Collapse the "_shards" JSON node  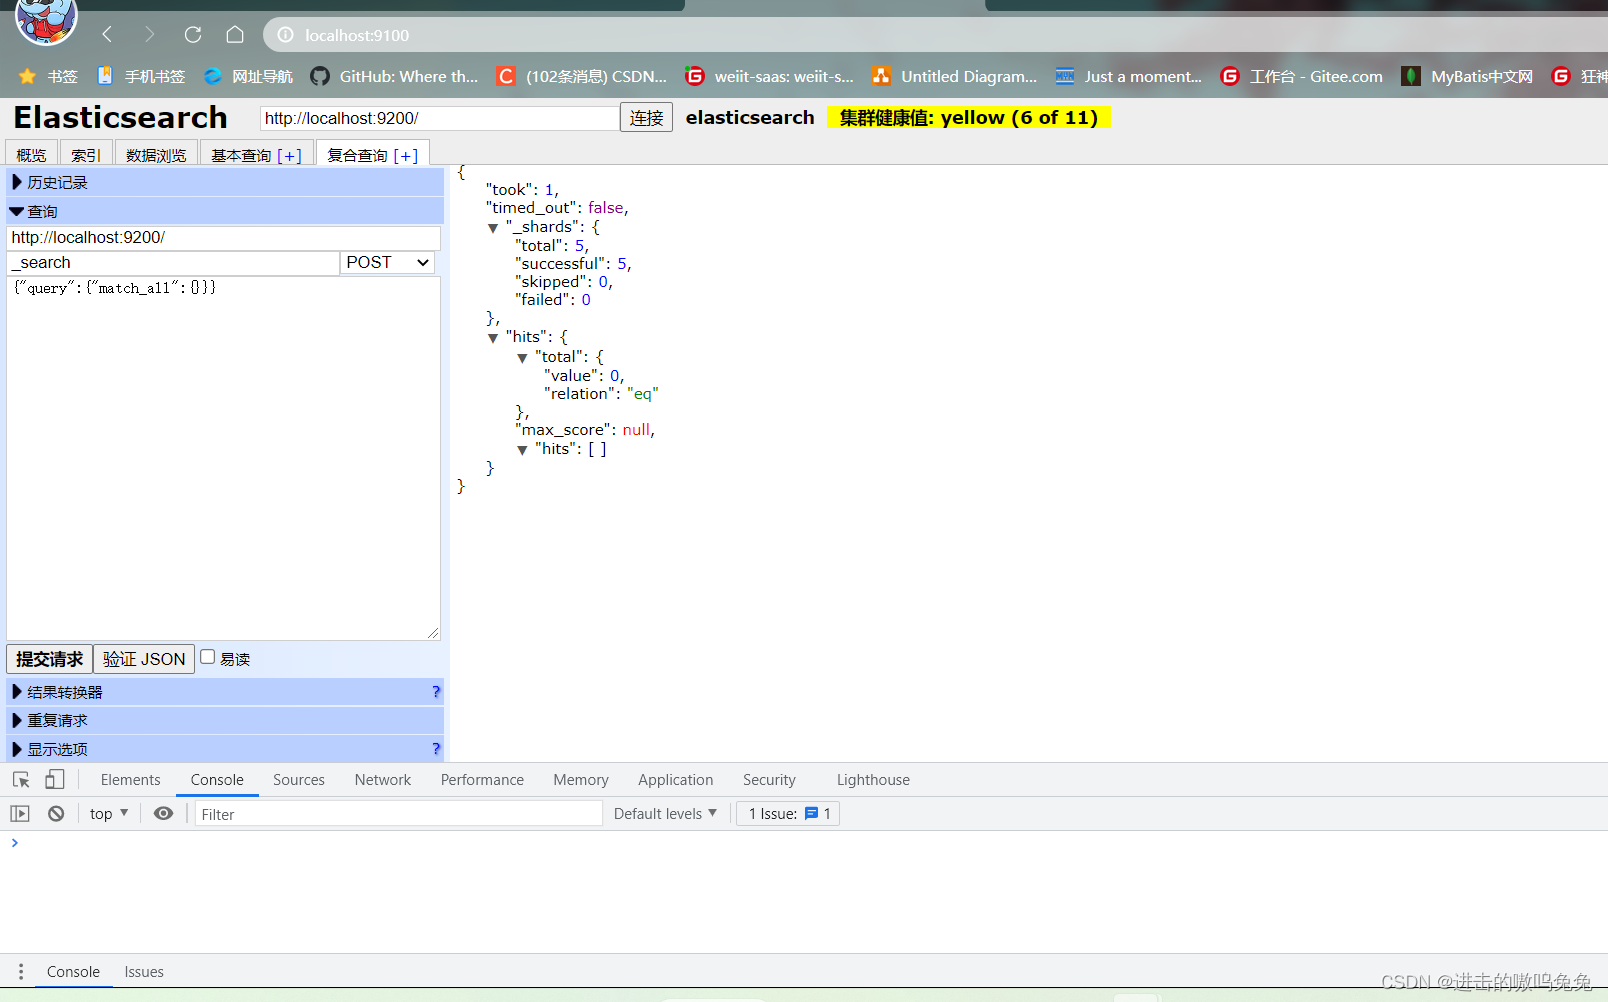click(x=493, y=228)
